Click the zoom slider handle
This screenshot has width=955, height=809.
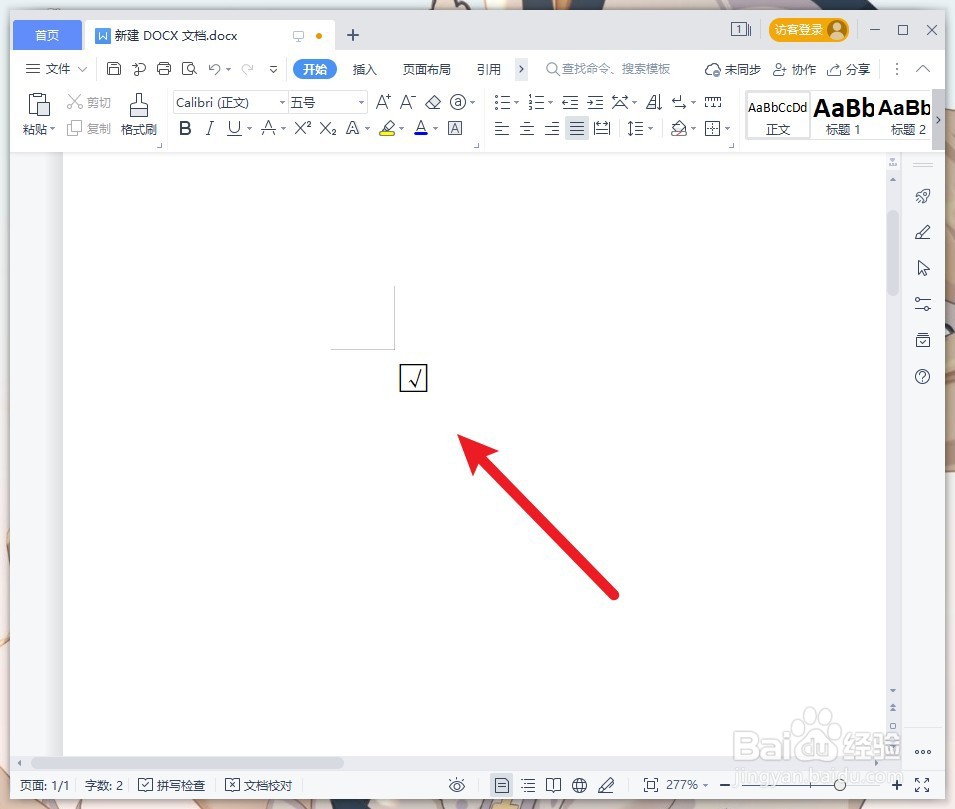pos(840,785)
